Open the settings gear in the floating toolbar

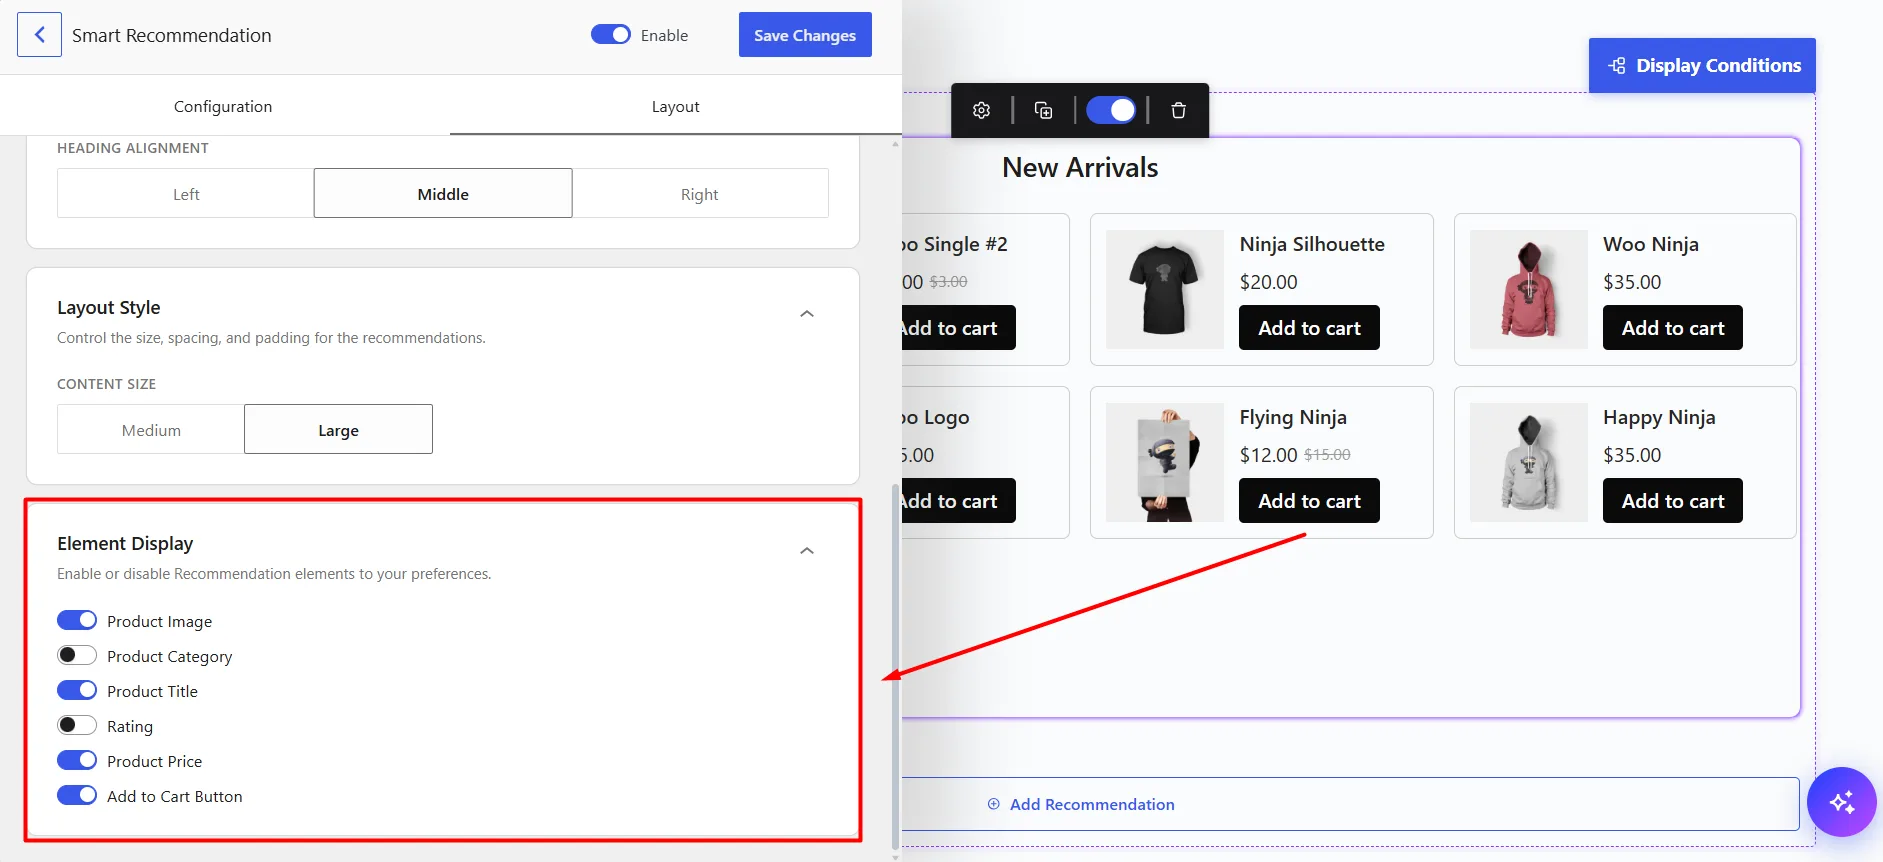[x=982, y=110]
